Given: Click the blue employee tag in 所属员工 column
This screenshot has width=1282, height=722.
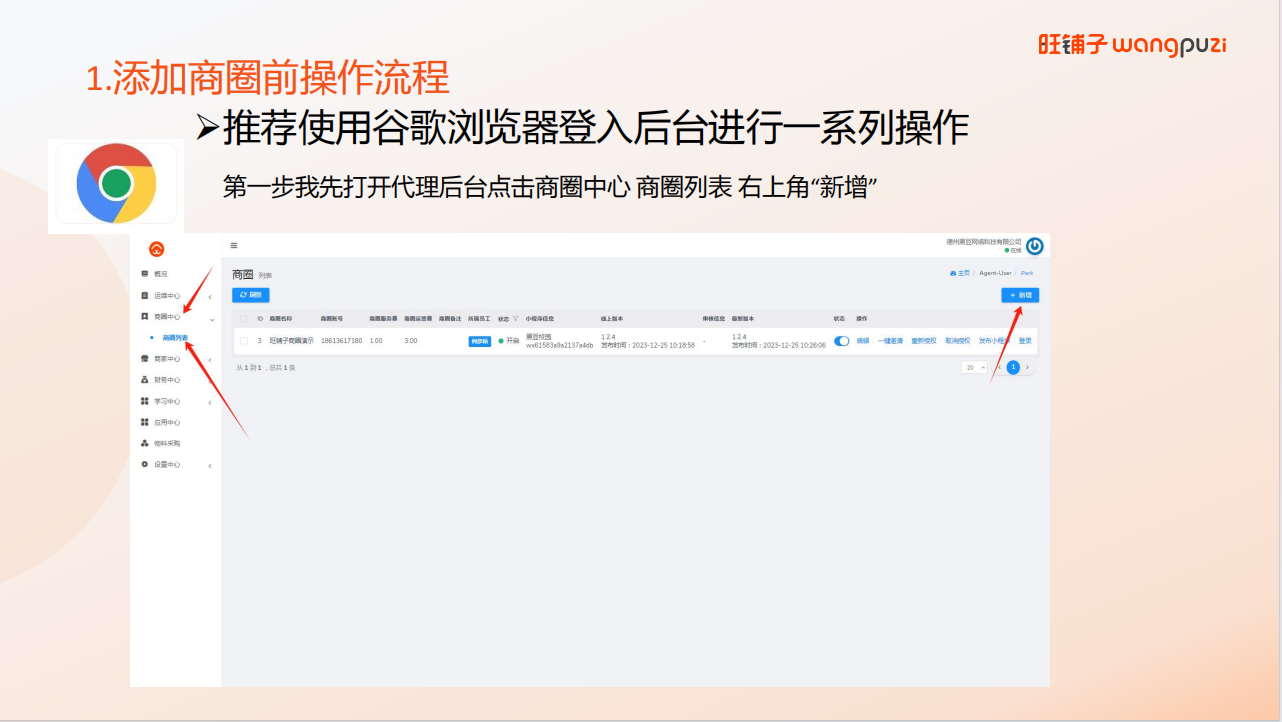Looking at the screenshot, I should 480,341.
